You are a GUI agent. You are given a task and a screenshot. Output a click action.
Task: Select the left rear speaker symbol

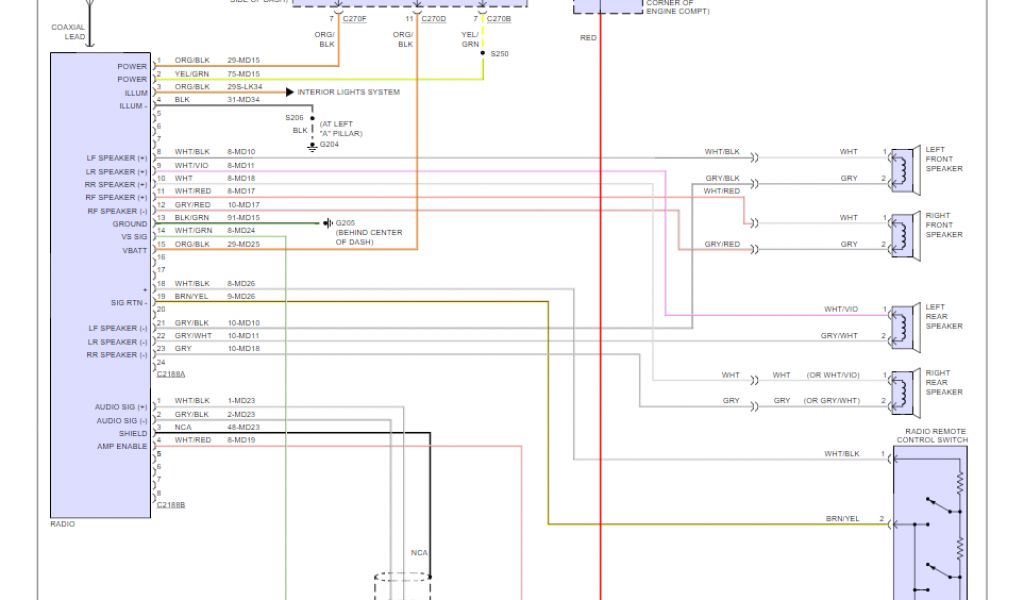(x=904, y=324)
